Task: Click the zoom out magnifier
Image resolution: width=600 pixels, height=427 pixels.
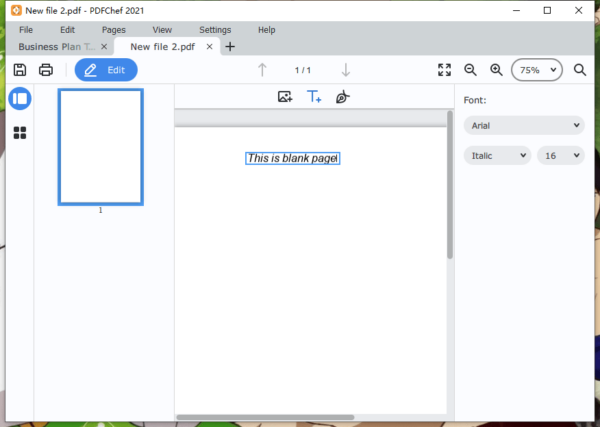Action: pos(470,70)
